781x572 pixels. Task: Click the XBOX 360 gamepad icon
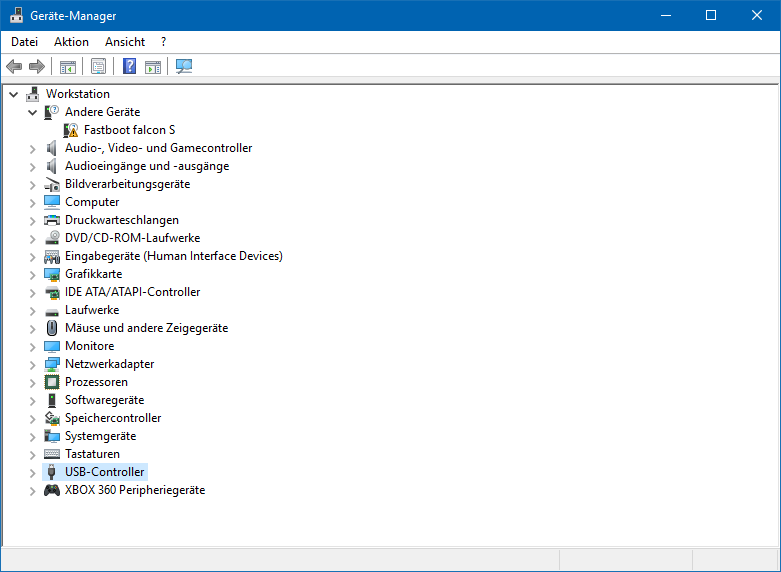click(x=52, y=490)
